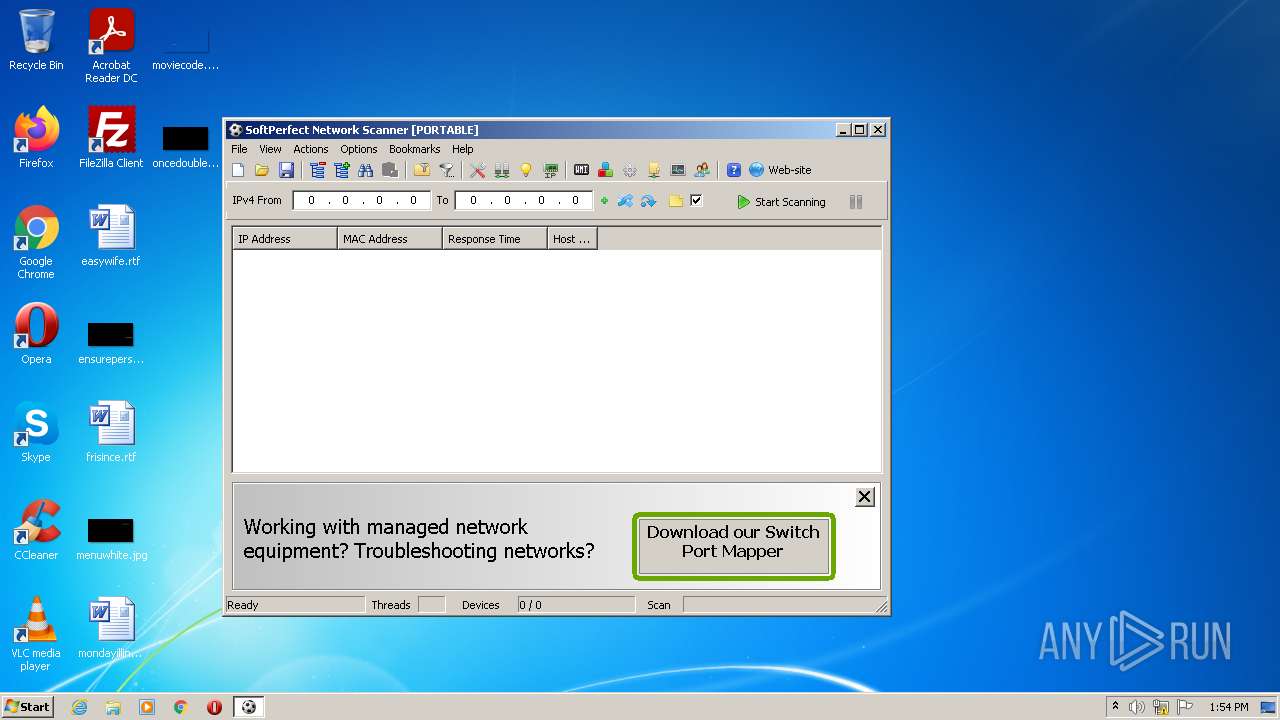Image resolution: width=1280 pixels, height=720 pixels.
Task: Click the blue shuffle arrows icon by the IP range
Action: 626,201
